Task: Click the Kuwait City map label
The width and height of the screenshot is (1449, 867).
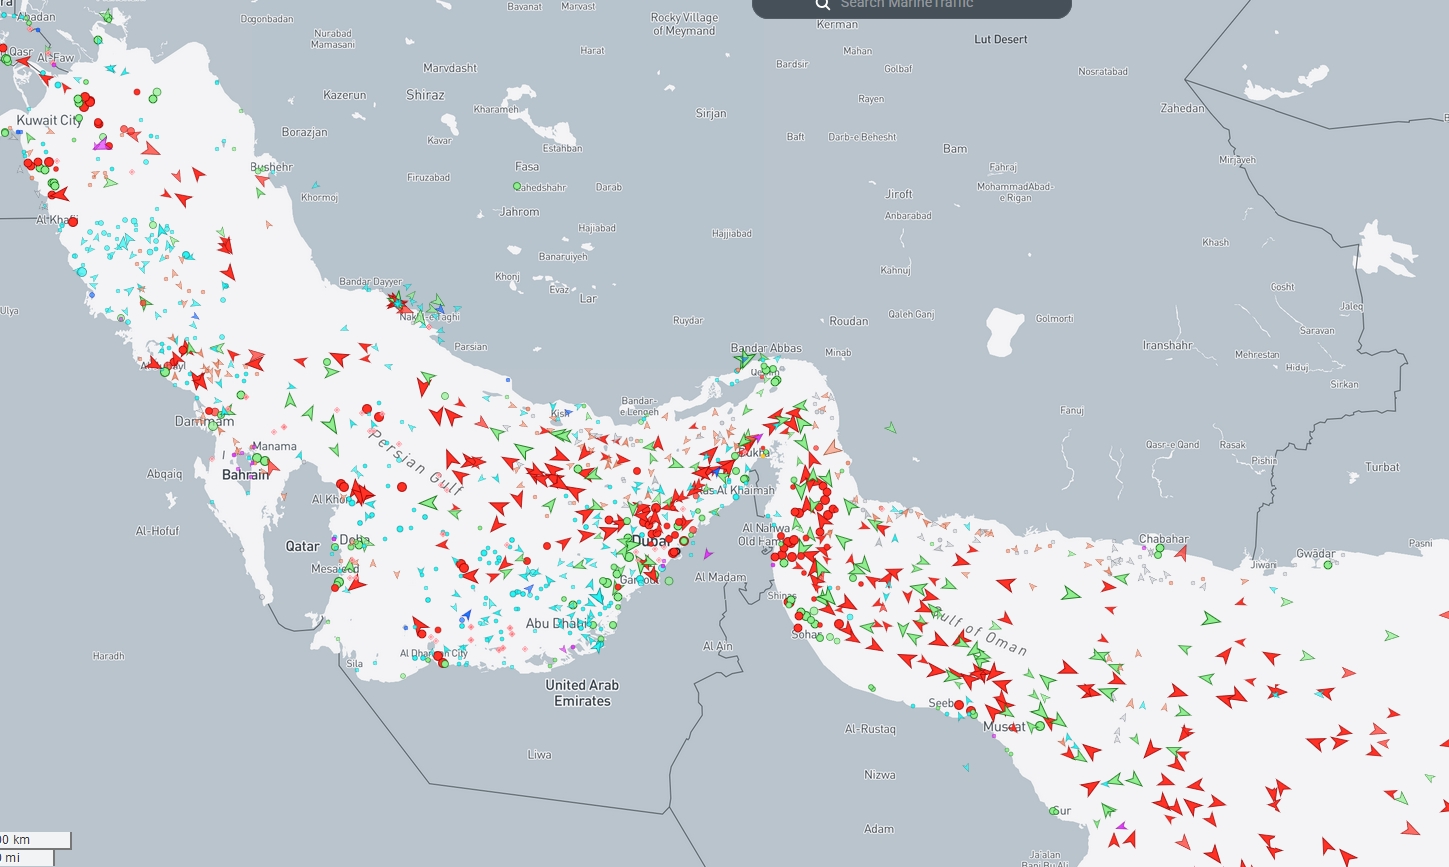Action: click(49, 120)
